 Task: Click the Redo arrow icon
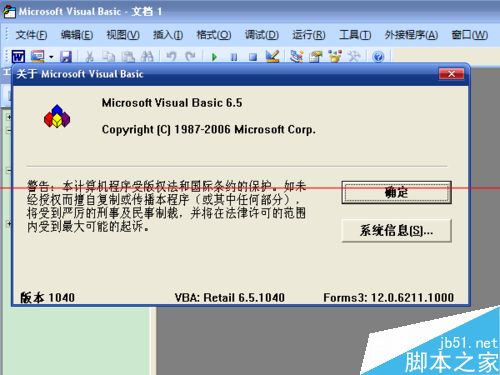190,56
